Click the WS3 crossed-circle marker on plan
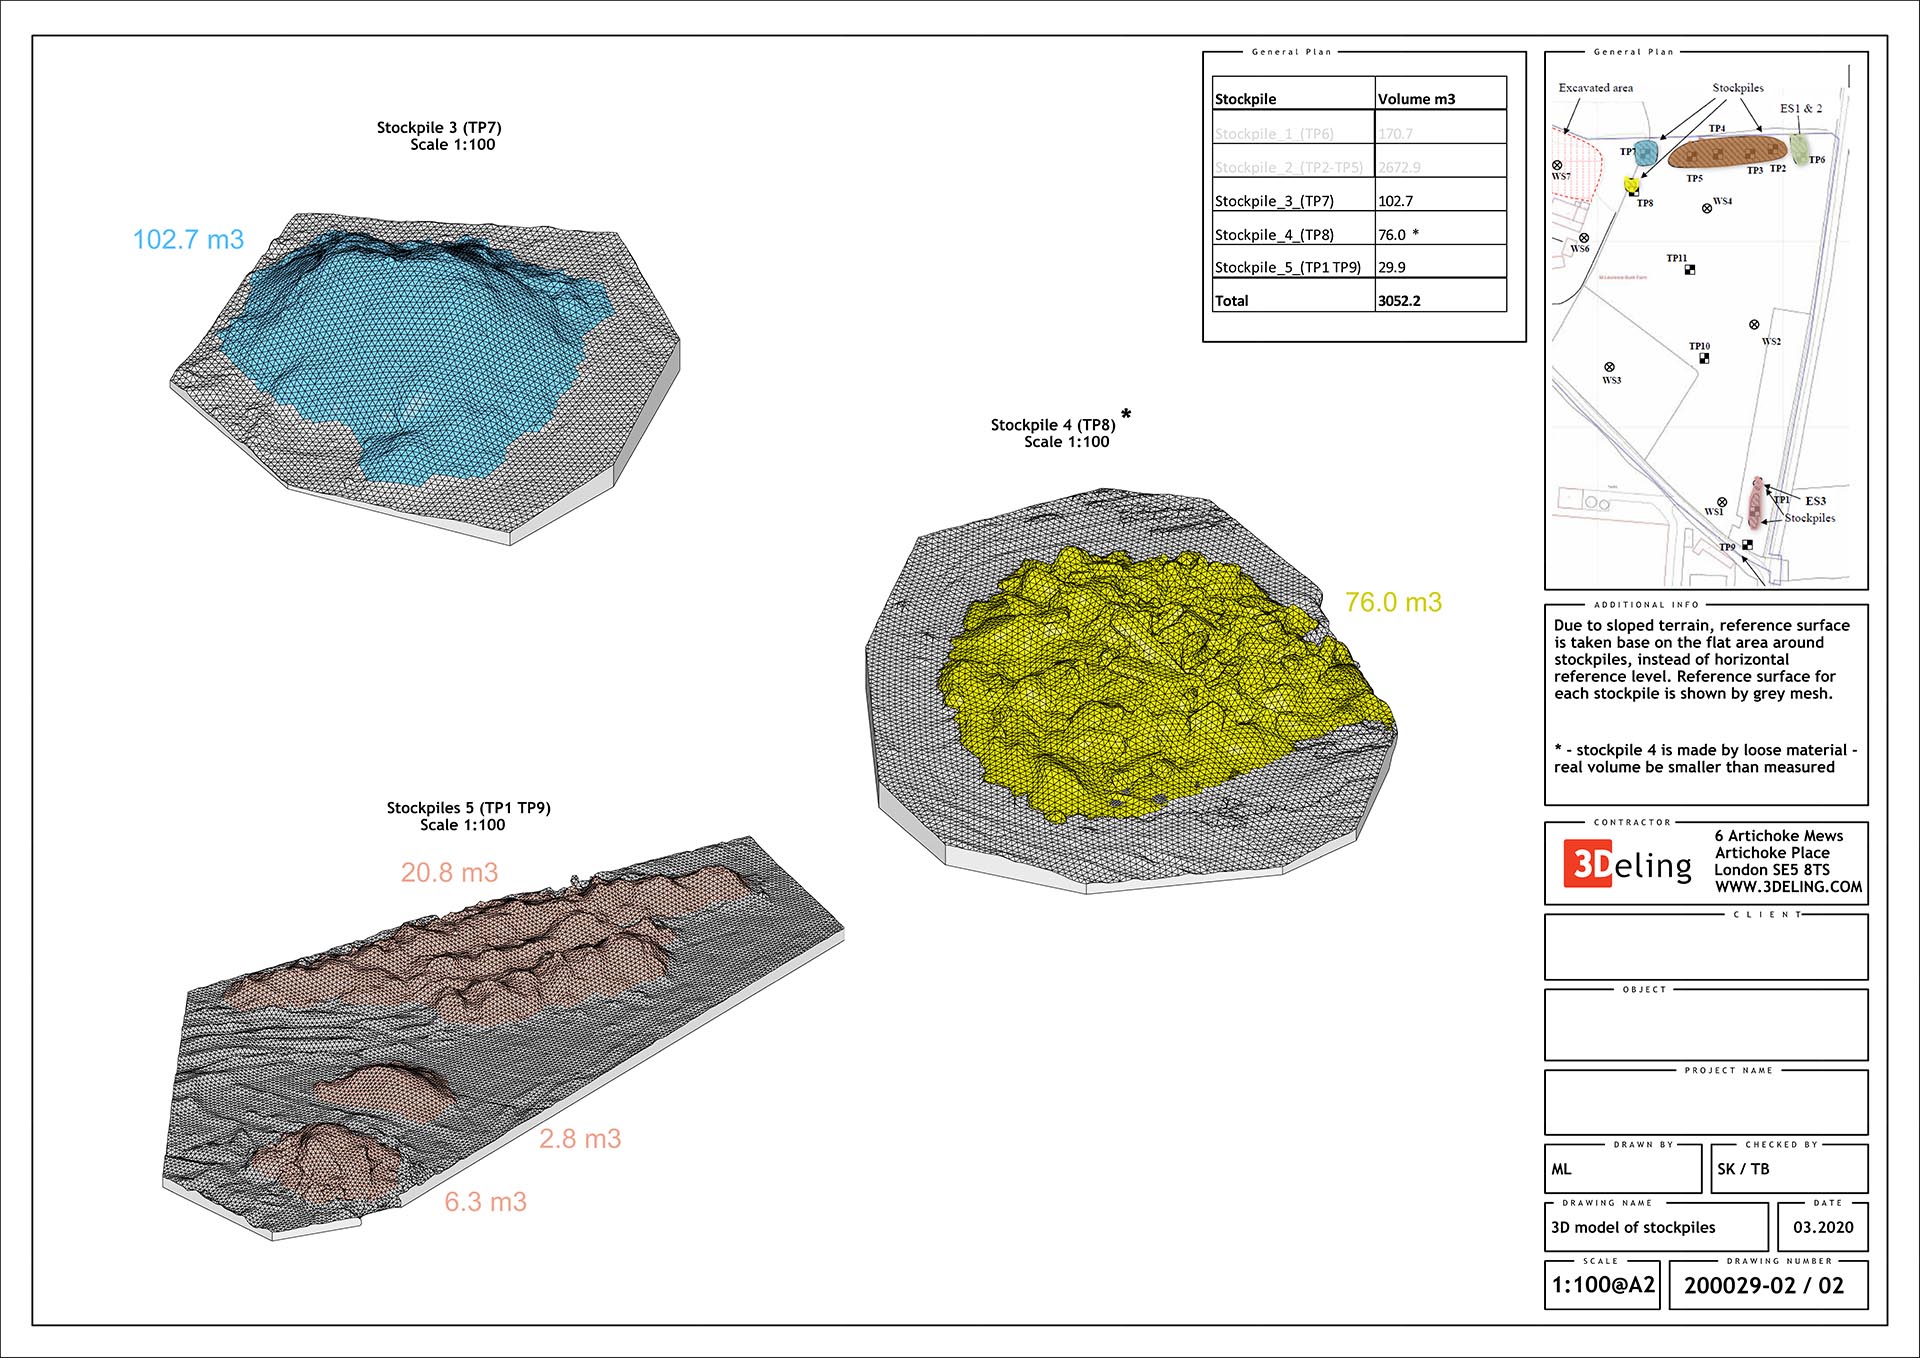Screen dimensions: 1920x1358 (1609, 367)
